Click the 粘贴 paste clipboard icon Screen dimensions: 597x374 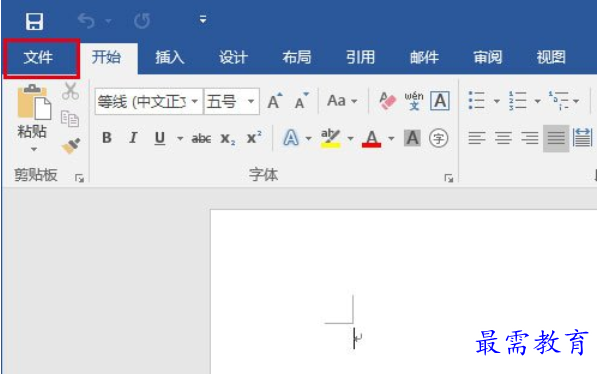34,102
